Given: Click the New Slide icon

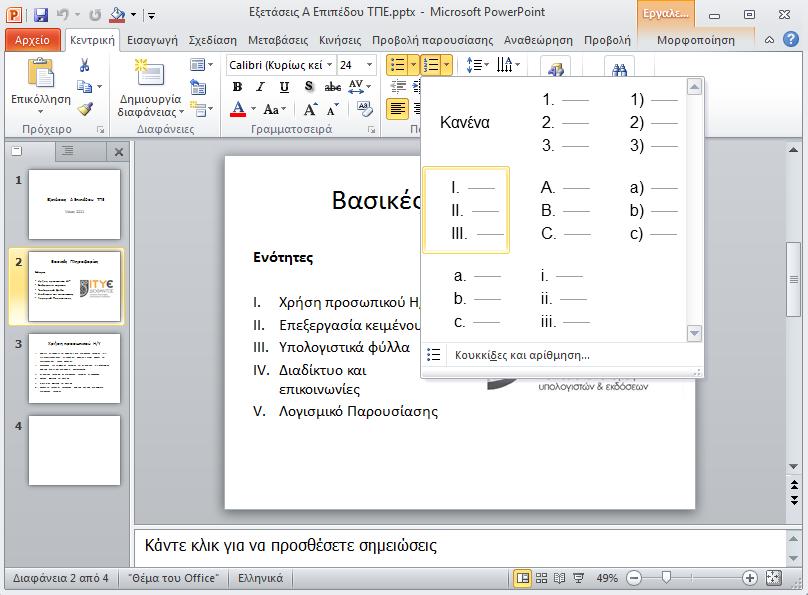Looking at the screenshot, I should pyautogui.click(x=150, y=72).
